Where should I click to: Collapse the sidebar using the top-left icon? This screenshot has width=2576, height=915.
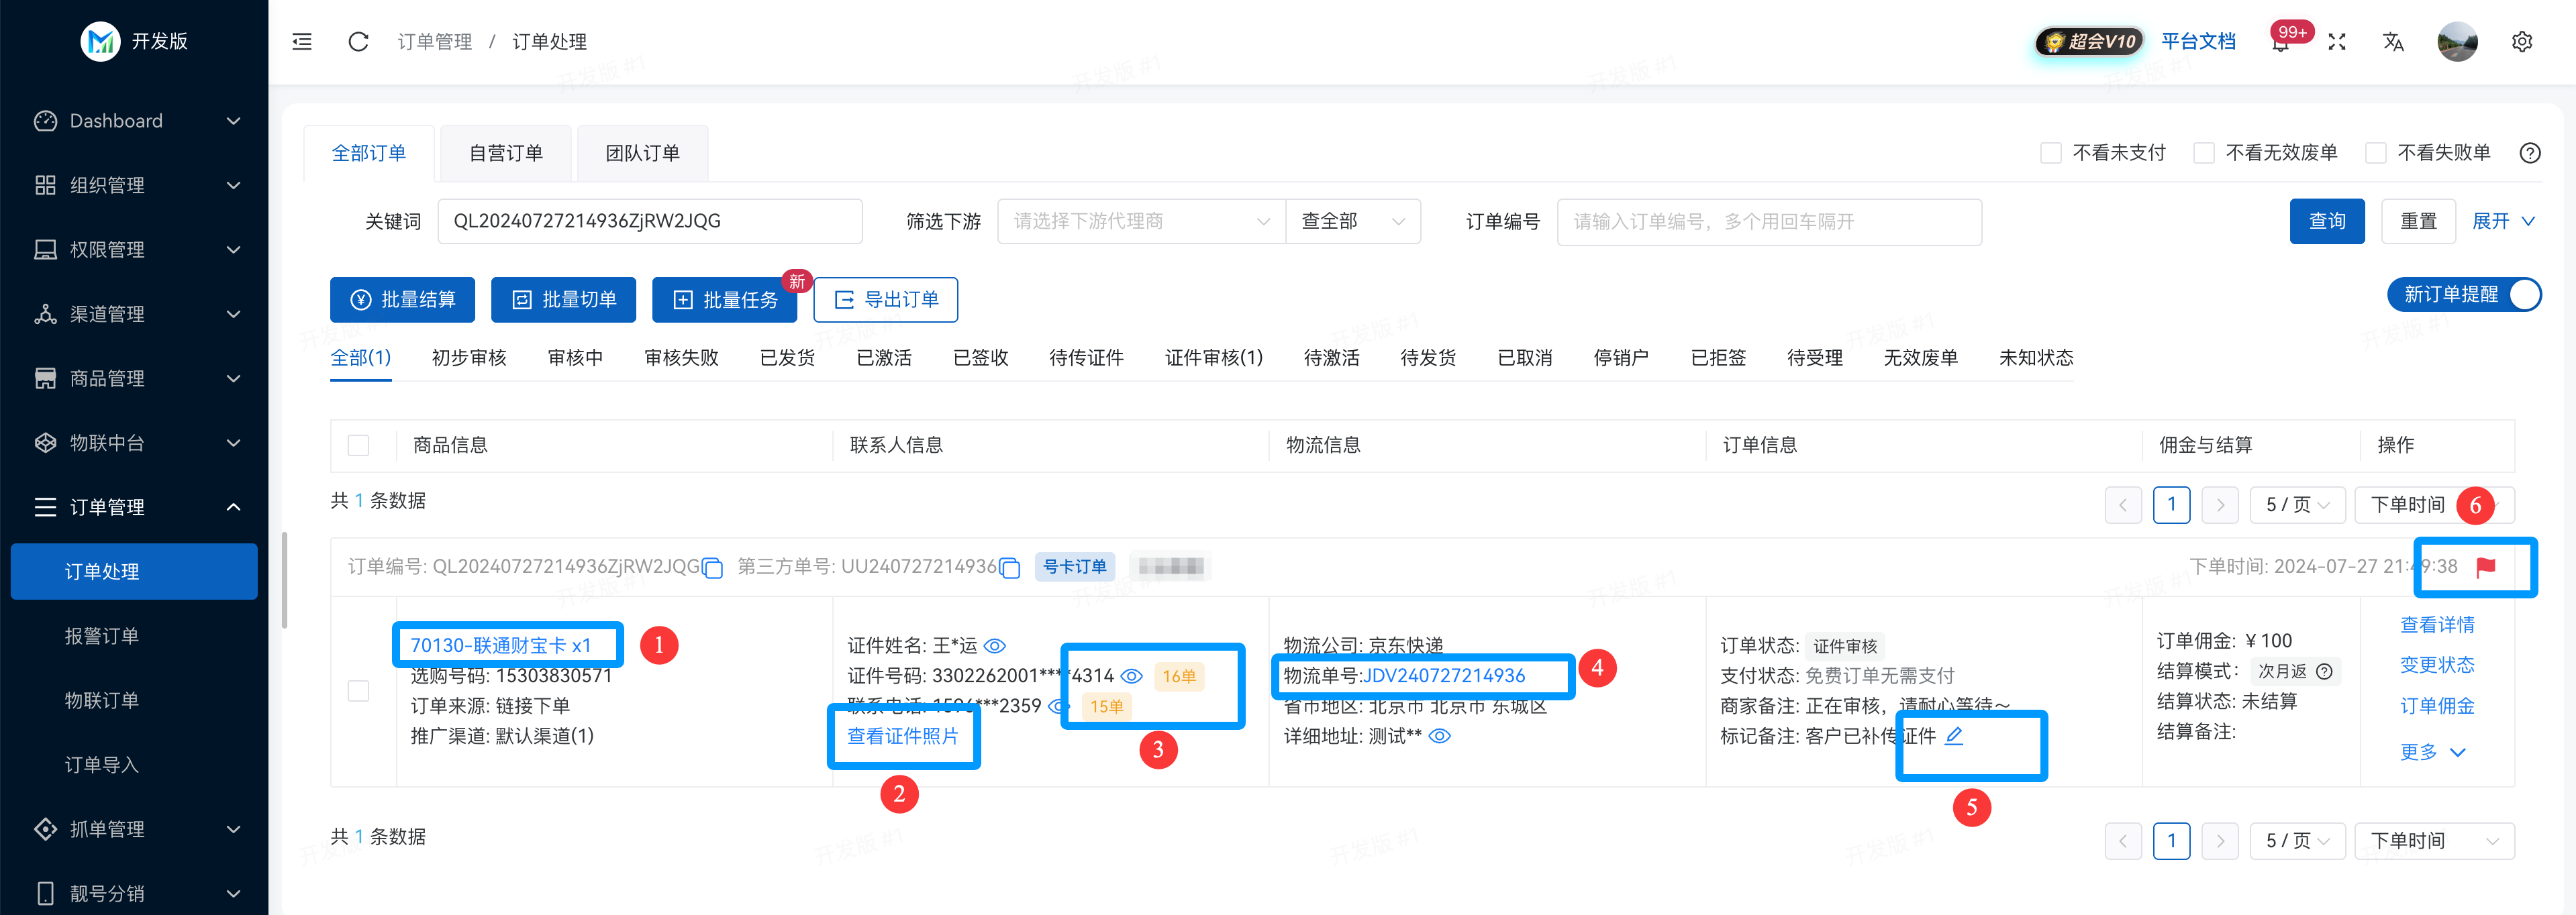coord(301,41)
